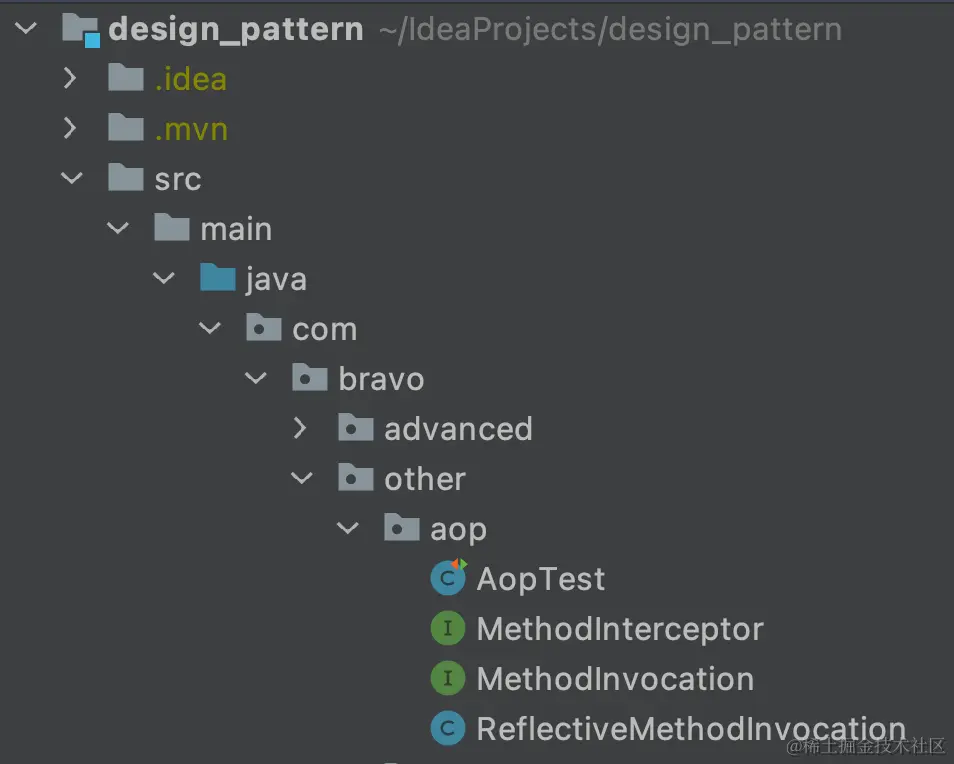This screenshot has width=954, height=764.
Task: Click the aop package folder icon
Action: [402, 527]
